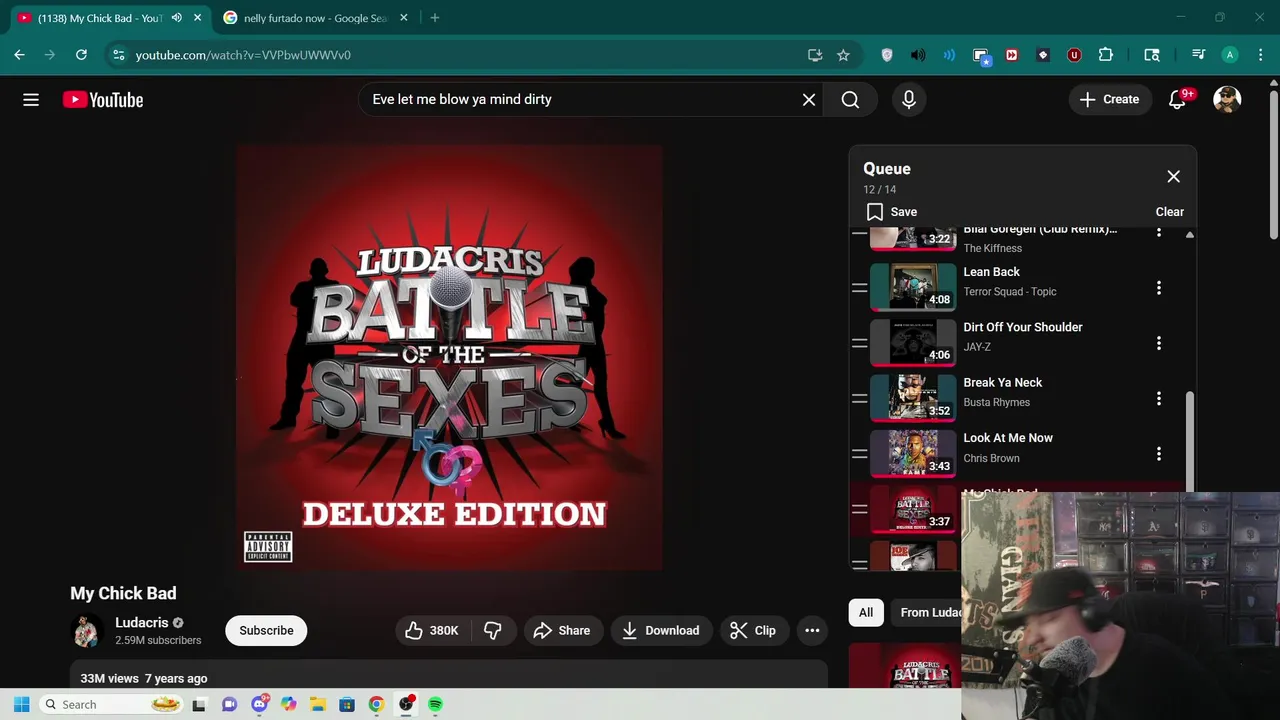Close the Queue panel
This screenshot has height=720, width=1280.
pyautogui.click(x=1173, y=176)
